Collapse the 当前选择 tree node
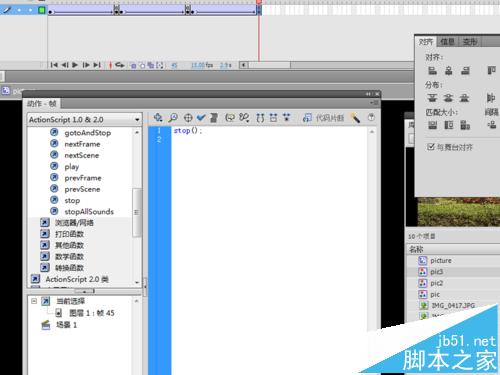The image size is (500, 375). (34, 301)
